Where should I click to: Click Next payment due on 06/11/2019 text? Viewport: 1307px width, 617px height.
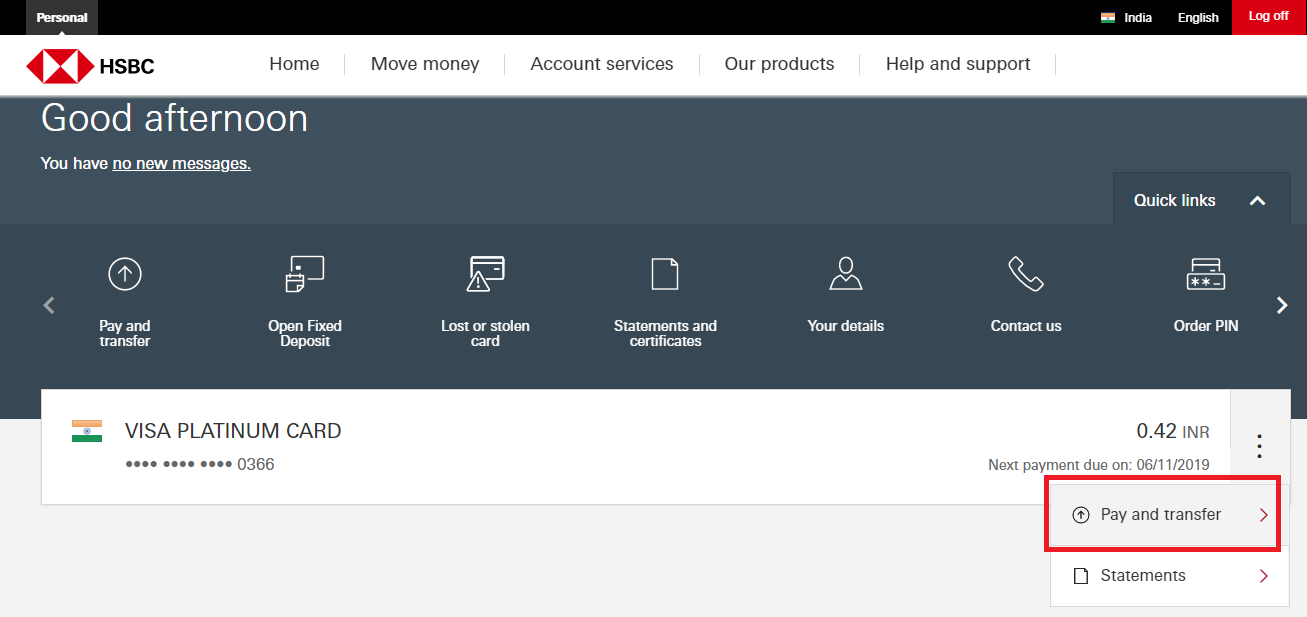[1099, 465]
